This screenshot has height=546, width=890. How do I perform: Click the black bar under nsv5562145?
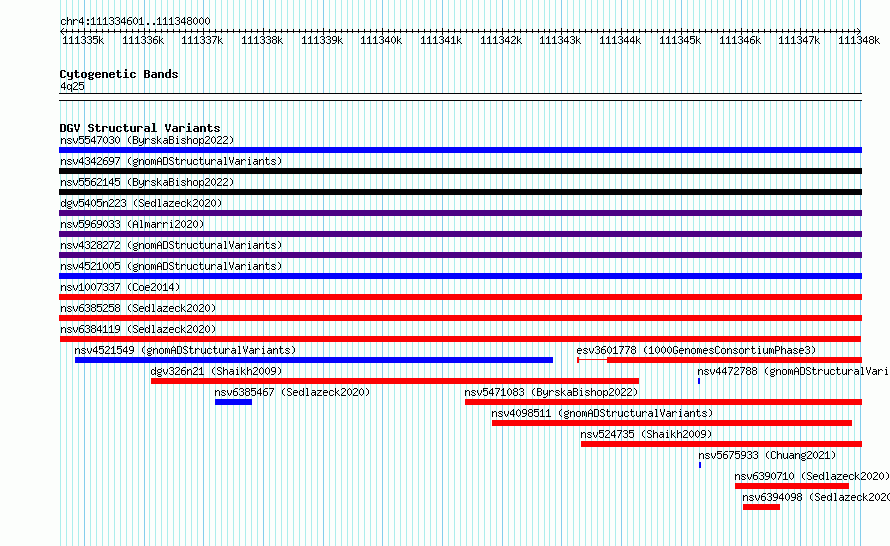click(x=460, y=192)
